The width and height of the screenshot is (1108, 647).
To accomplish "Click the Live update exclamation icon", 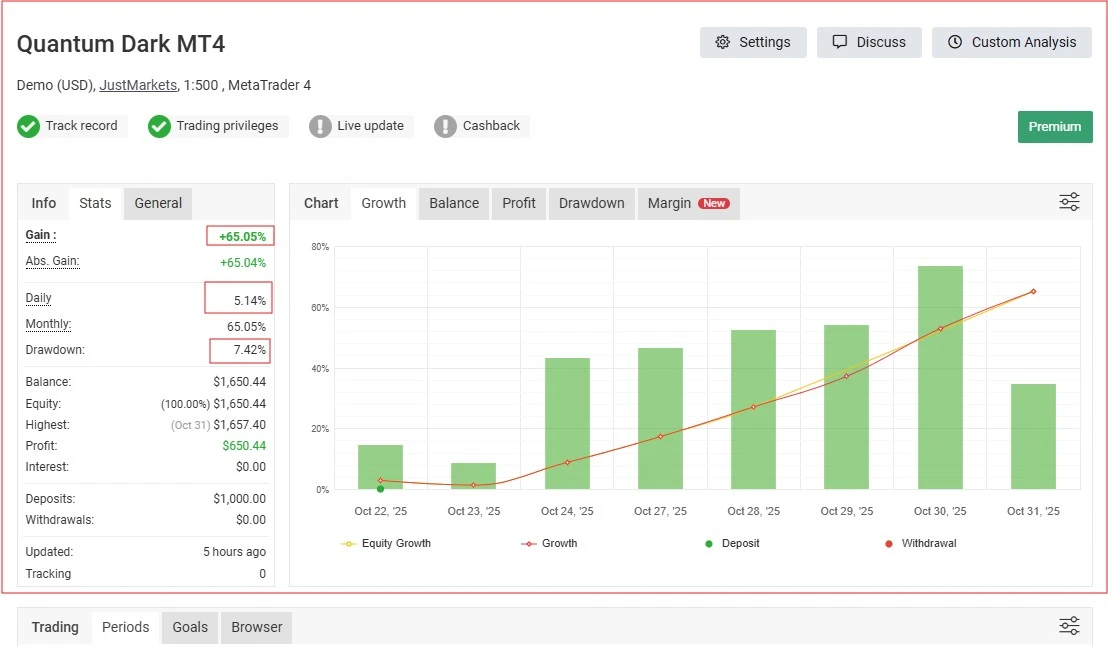I will click(320, 127).
